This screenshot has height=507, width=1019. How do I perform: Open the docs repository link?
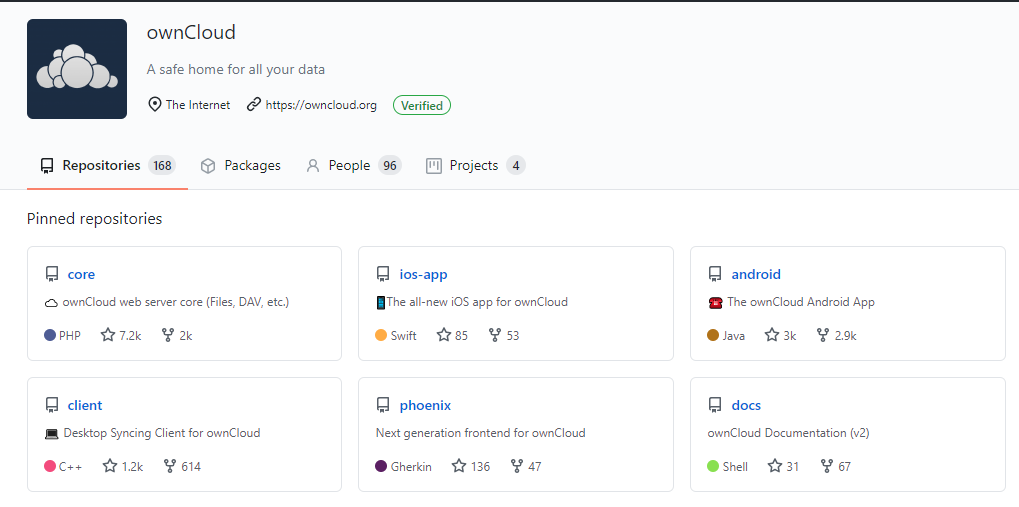(746, 406)
